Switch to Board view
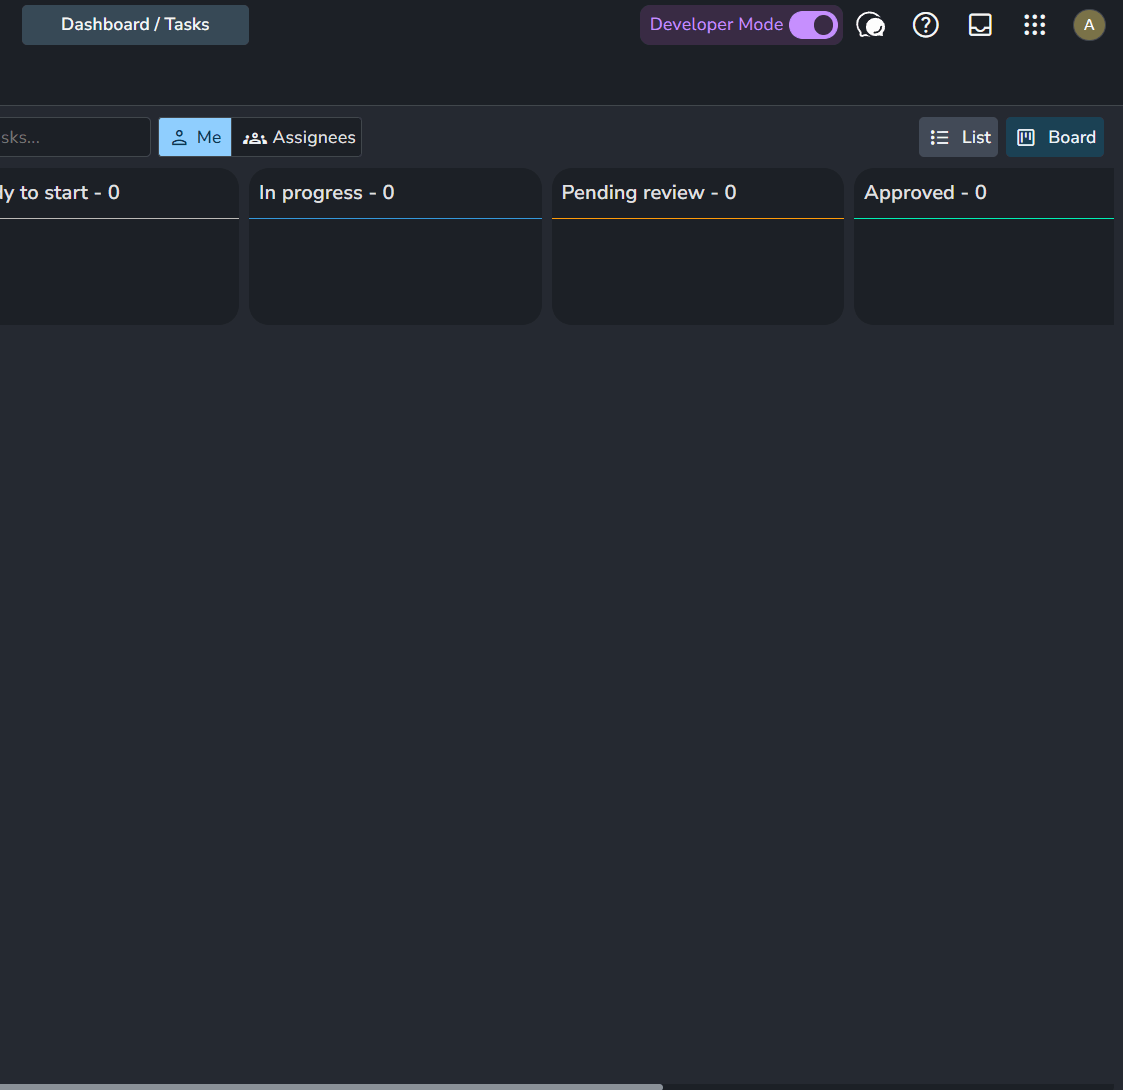Viewport: 1123px width, 1090px height. tap(1055, 137)
